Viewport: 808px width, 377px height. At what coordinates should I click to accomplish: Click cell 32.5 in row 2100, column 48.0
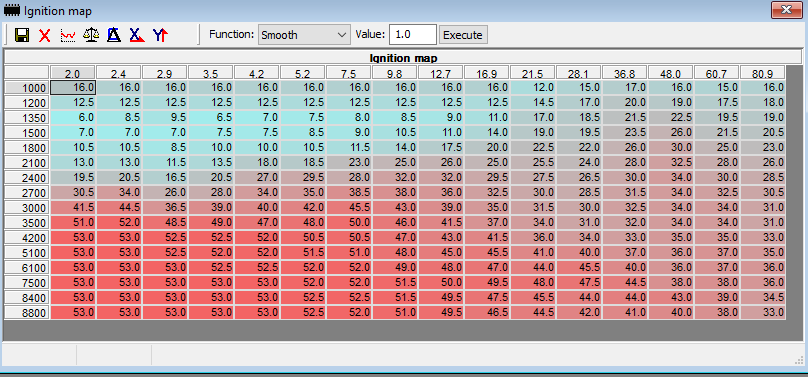[671, 162]
